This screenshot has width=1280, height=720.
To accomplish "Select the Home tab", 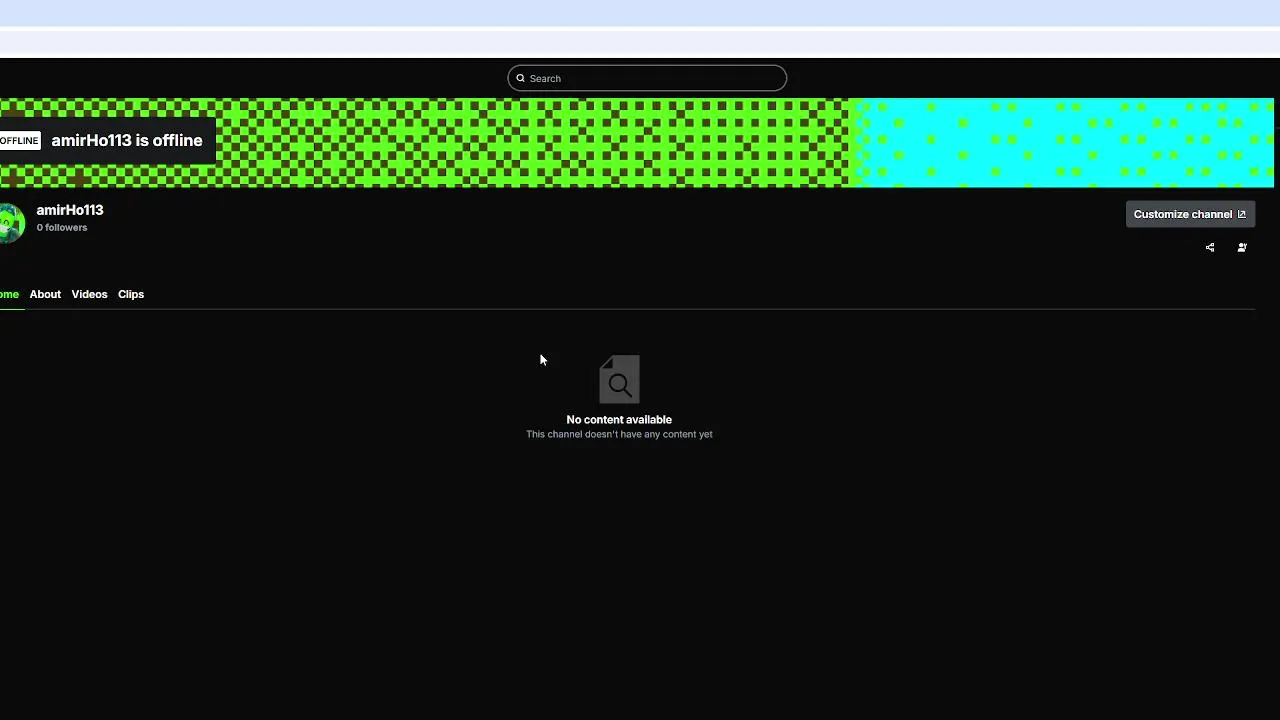I will [9, 294].
